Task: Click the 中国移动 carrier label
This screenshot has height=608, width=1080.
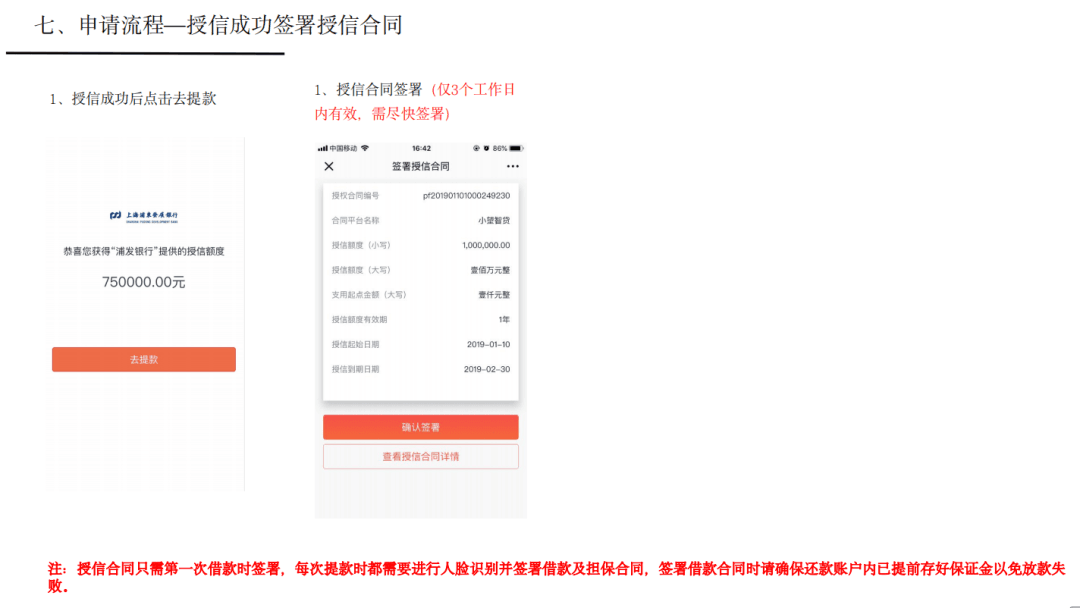Action: click(x=344, y=148)
